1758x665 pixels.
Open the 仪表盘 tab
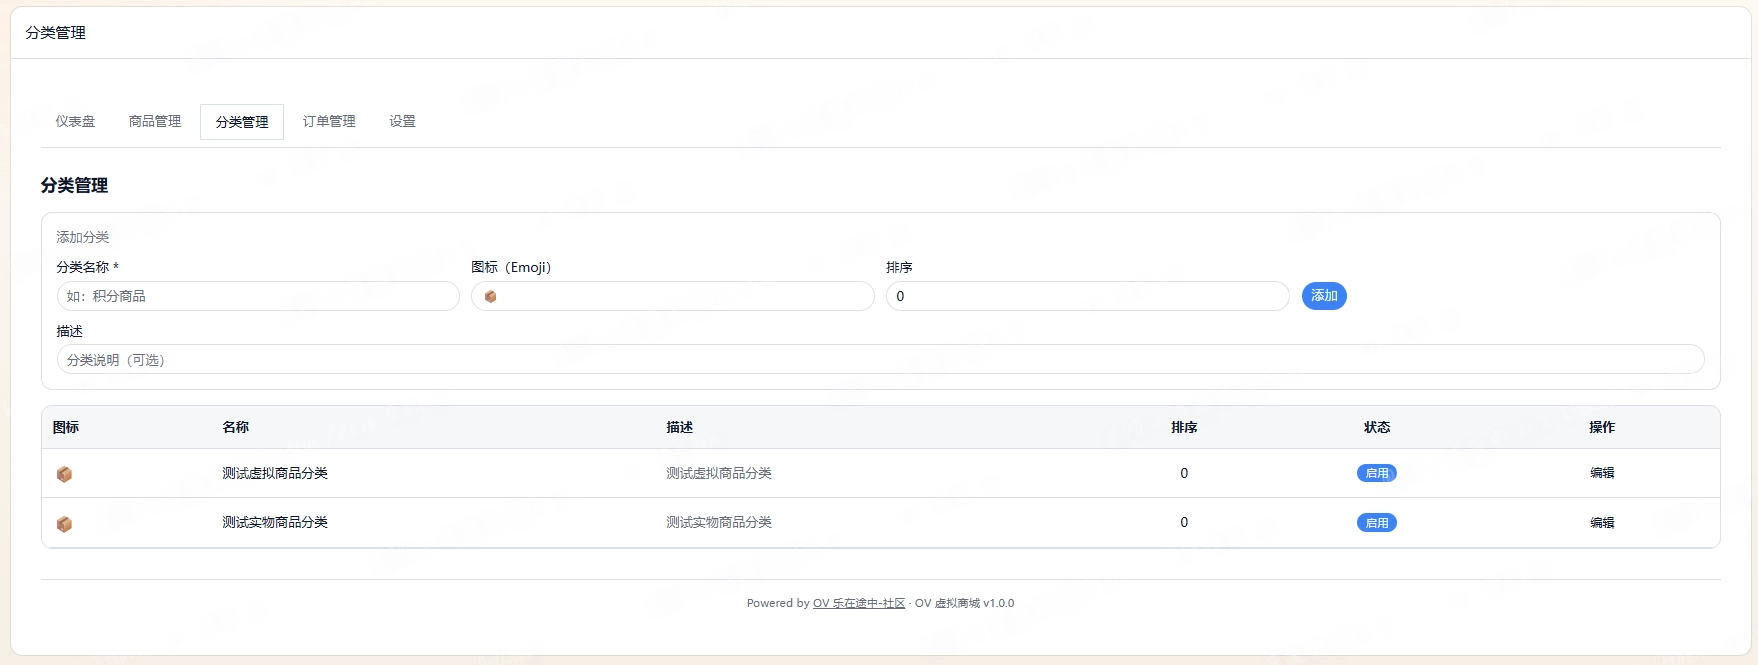(75, 121)
